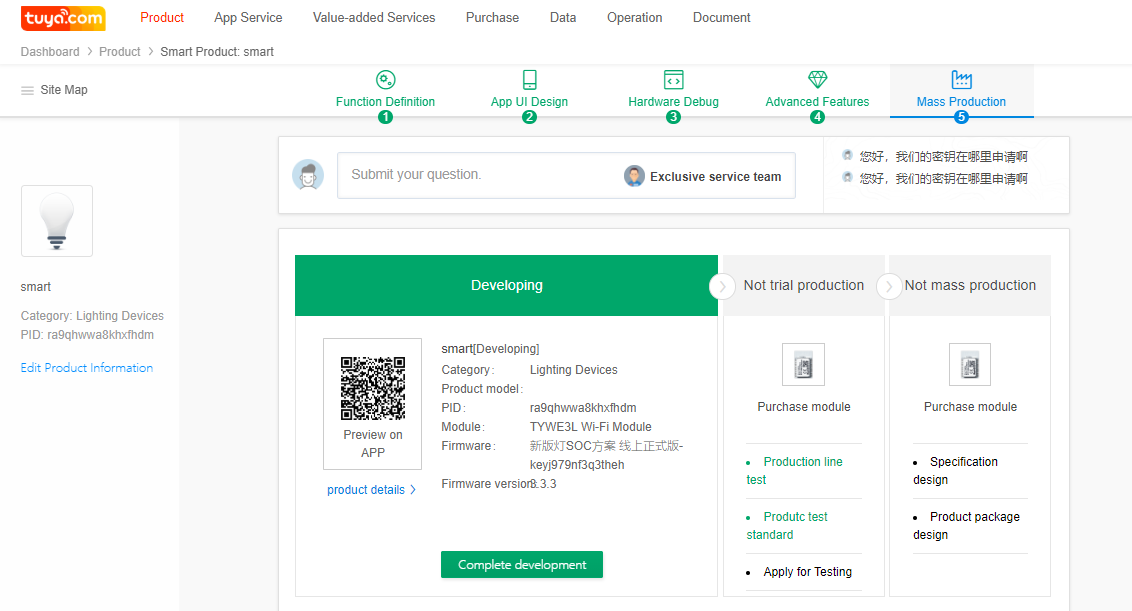Go to the Value-added Services menu
This screenshot has width=1132, height=611.
click(x=374, y=17)
